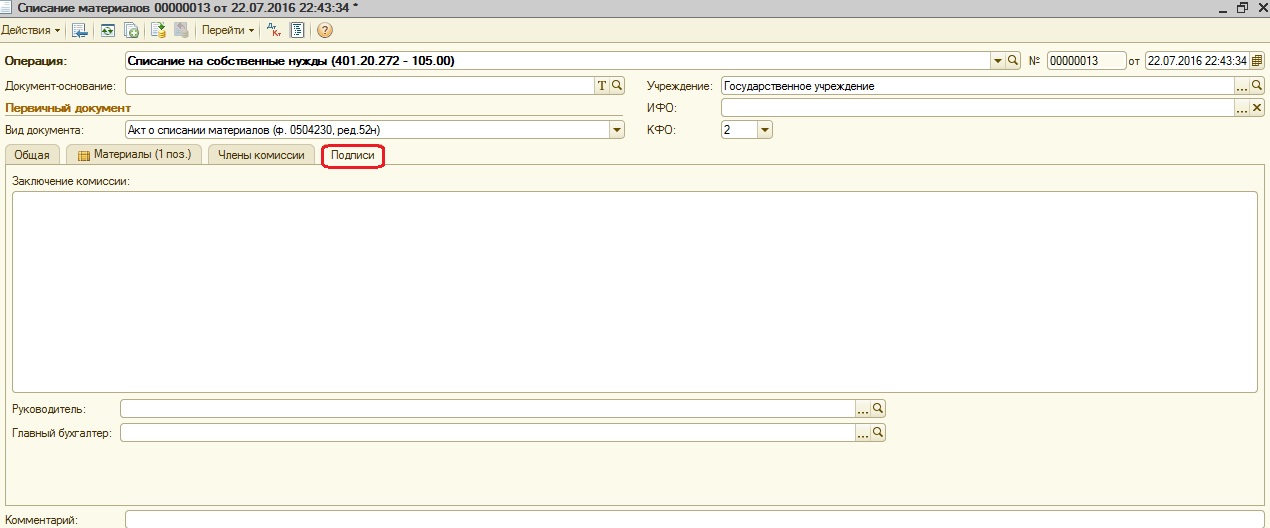Image resolution: width=1270 pixels, height=528 pixels.
Task: Click the T type-select icon in Документ-основание
Action: pyautogui.click(x=602, y=86)
